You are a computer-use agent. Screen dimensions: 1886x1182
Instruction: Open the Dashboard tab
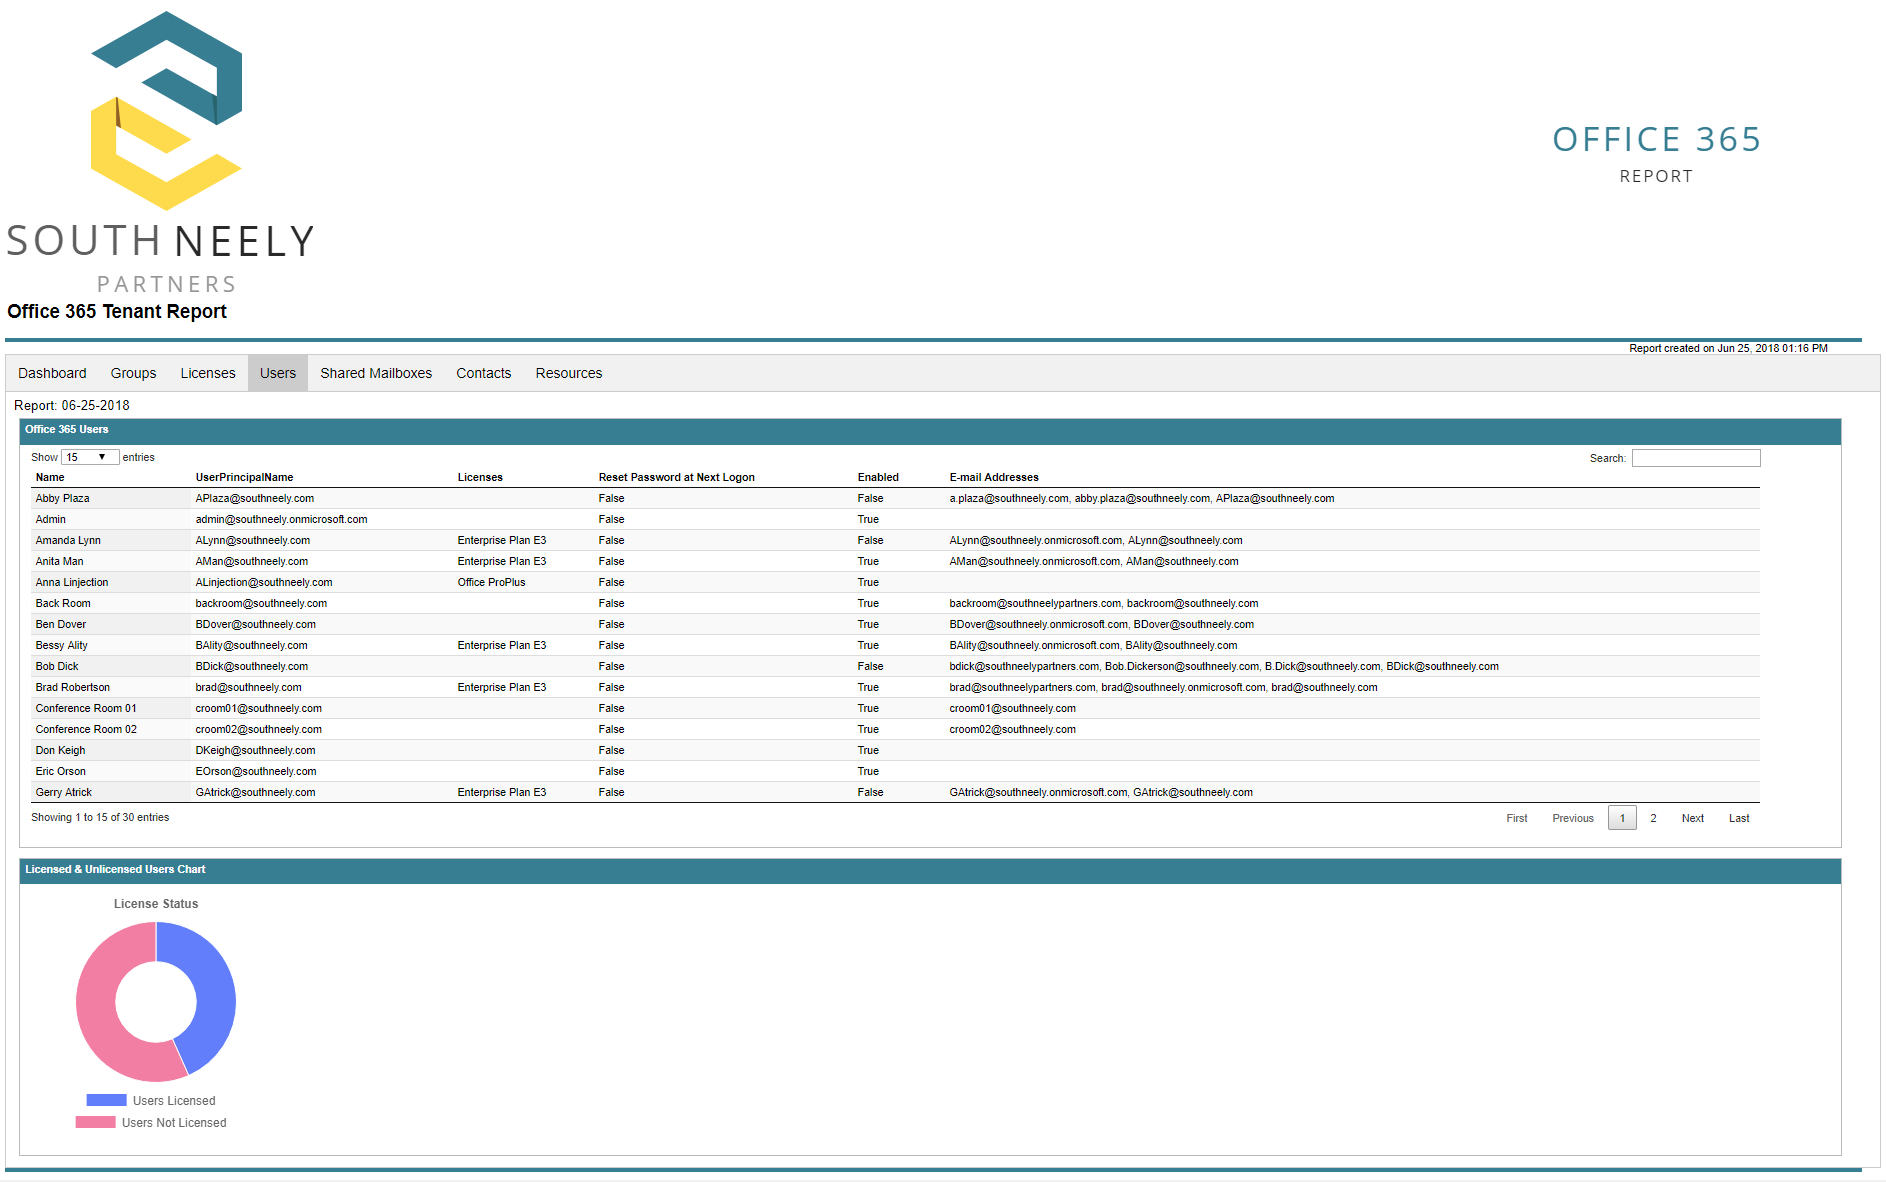52,373
